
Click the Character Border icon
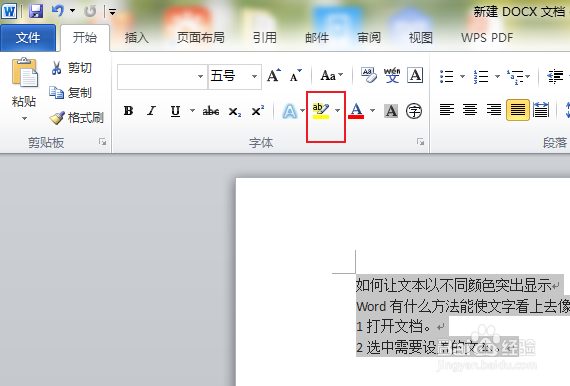415,76
